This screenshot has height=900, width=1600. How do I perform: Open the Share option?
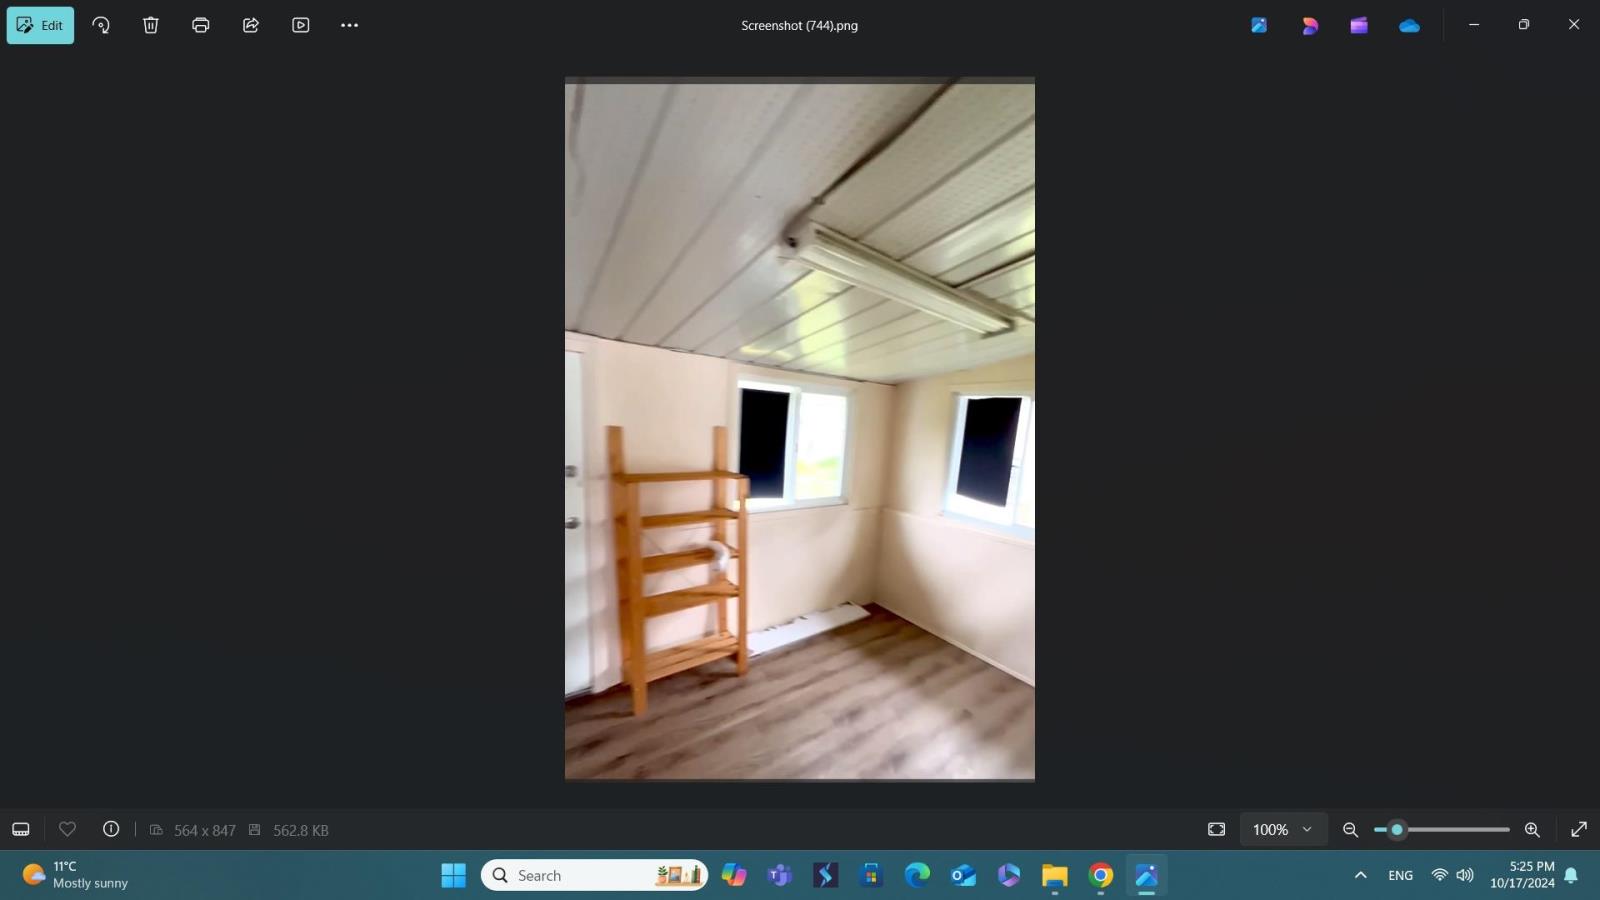(251, 26)
